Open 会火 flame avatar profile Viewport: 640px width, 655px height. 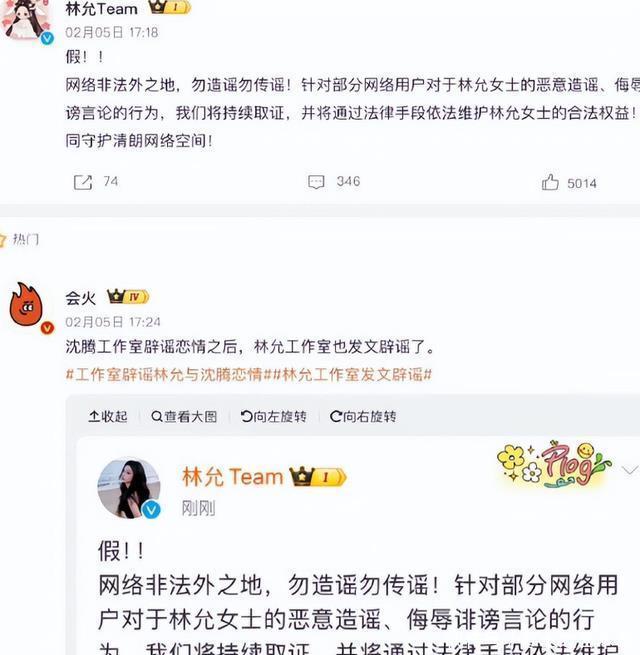[x=27, y=305]
